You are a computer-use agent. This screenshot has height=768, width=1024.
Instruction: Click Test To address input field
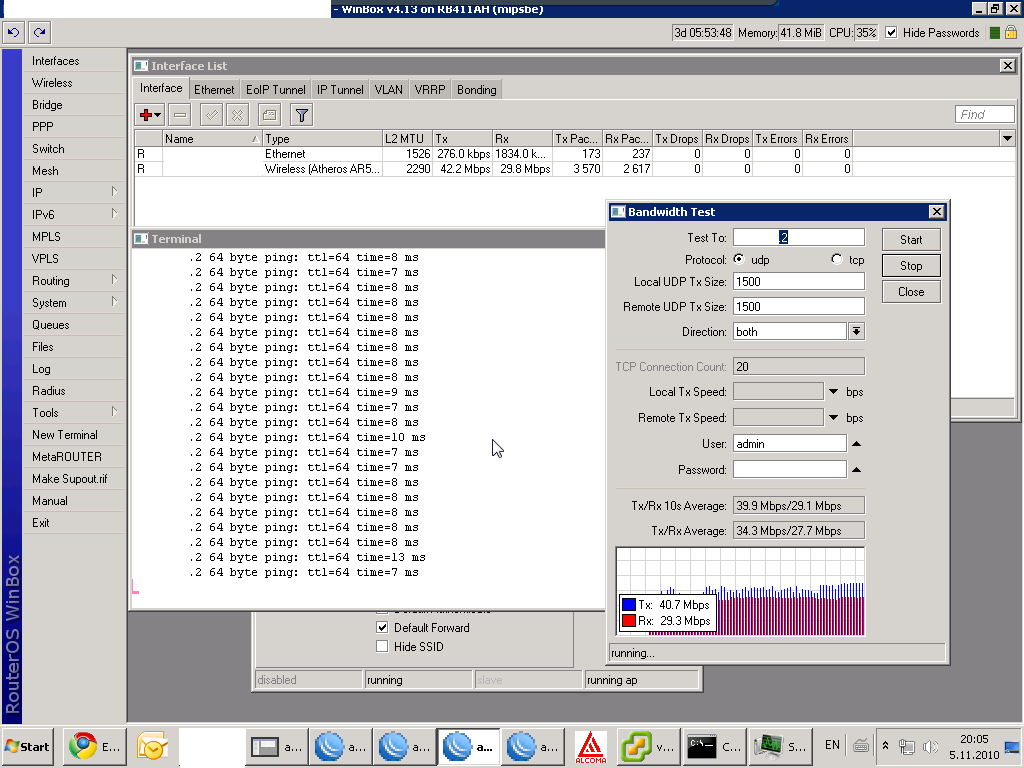click(x=799, y=237)
